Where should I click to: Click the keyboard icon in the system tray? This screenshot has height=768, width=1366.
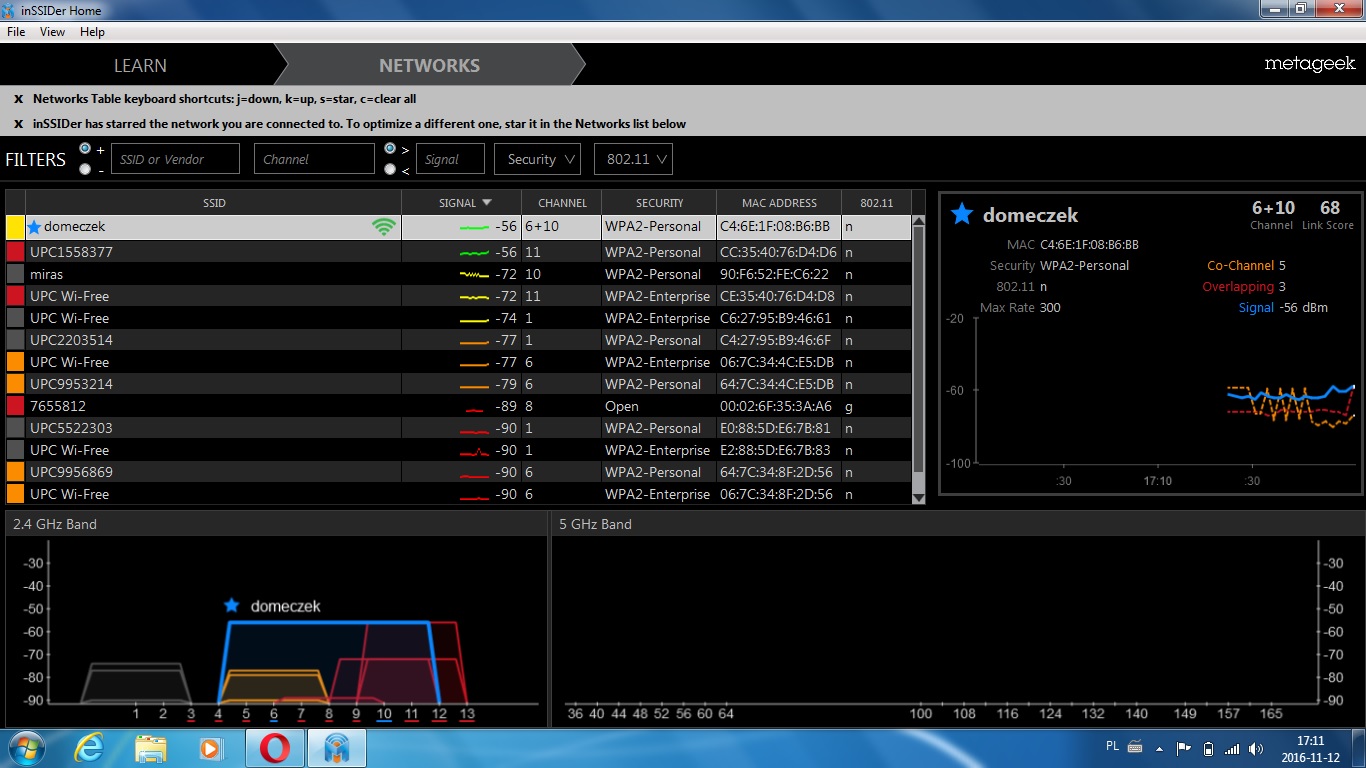coord(1135,747)
